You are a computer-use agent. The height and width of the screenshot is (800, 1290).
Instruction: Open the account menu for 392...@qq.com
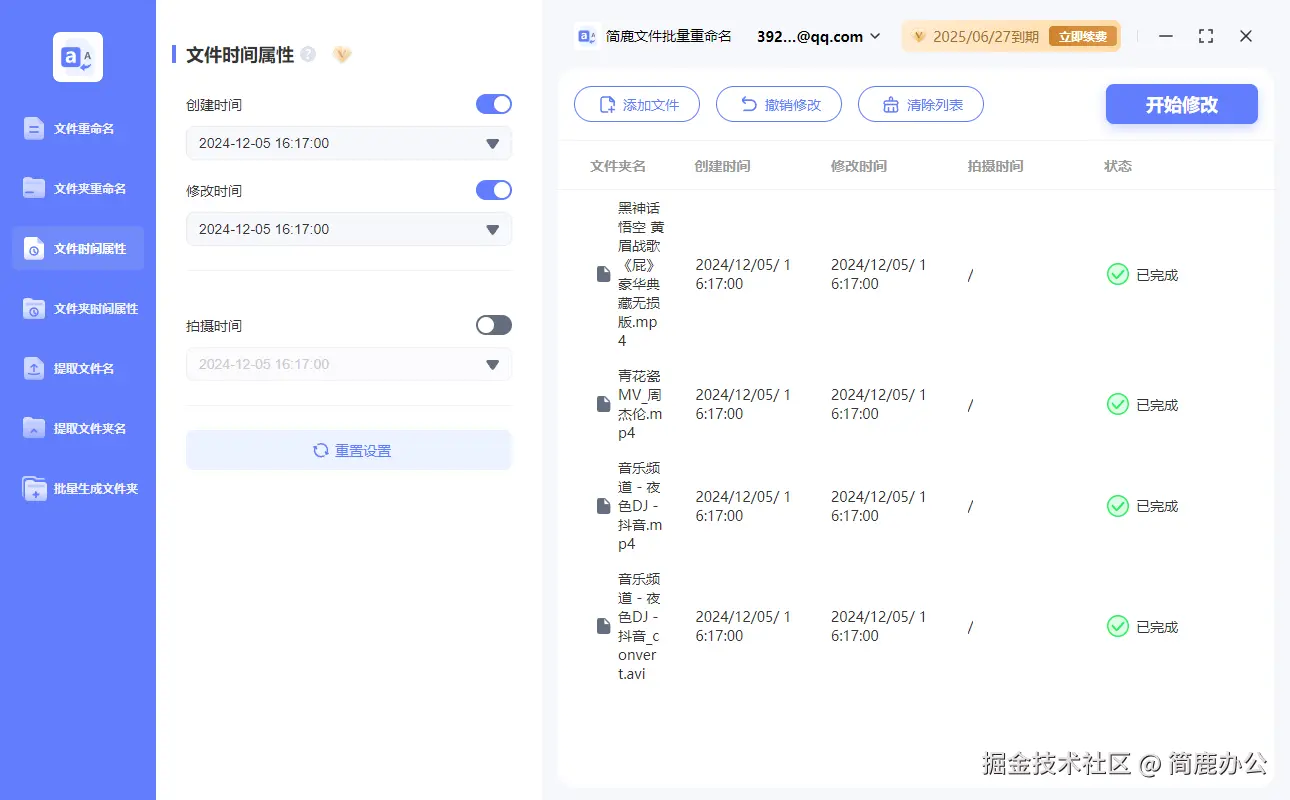[x=816, y=36]
